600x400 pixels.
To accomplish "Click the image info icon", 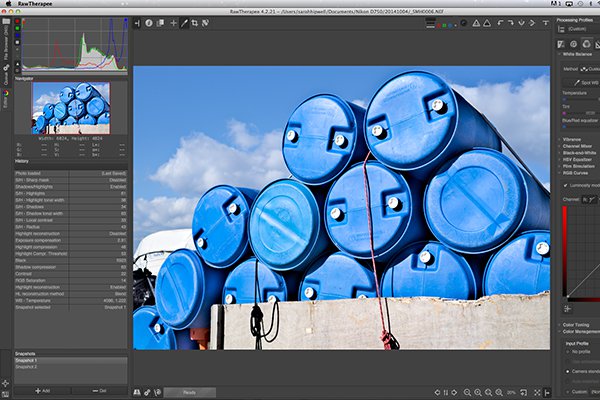I will 149,21.
